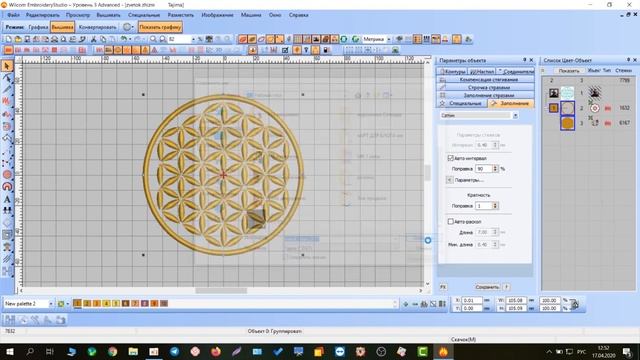Open the Справка menu
The image size is (640, 360).
pyautogui.click(x=298, y=15)
